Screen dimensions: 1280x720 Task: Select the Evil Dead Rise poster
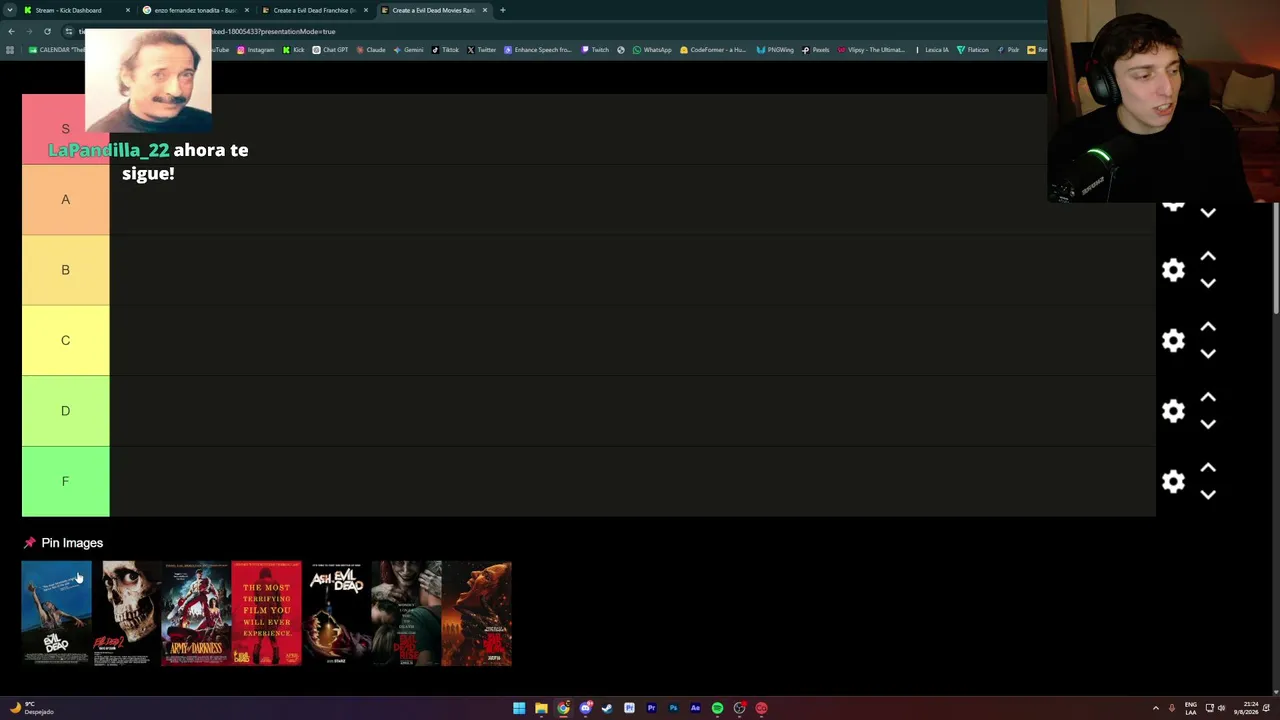click(406, 613)
